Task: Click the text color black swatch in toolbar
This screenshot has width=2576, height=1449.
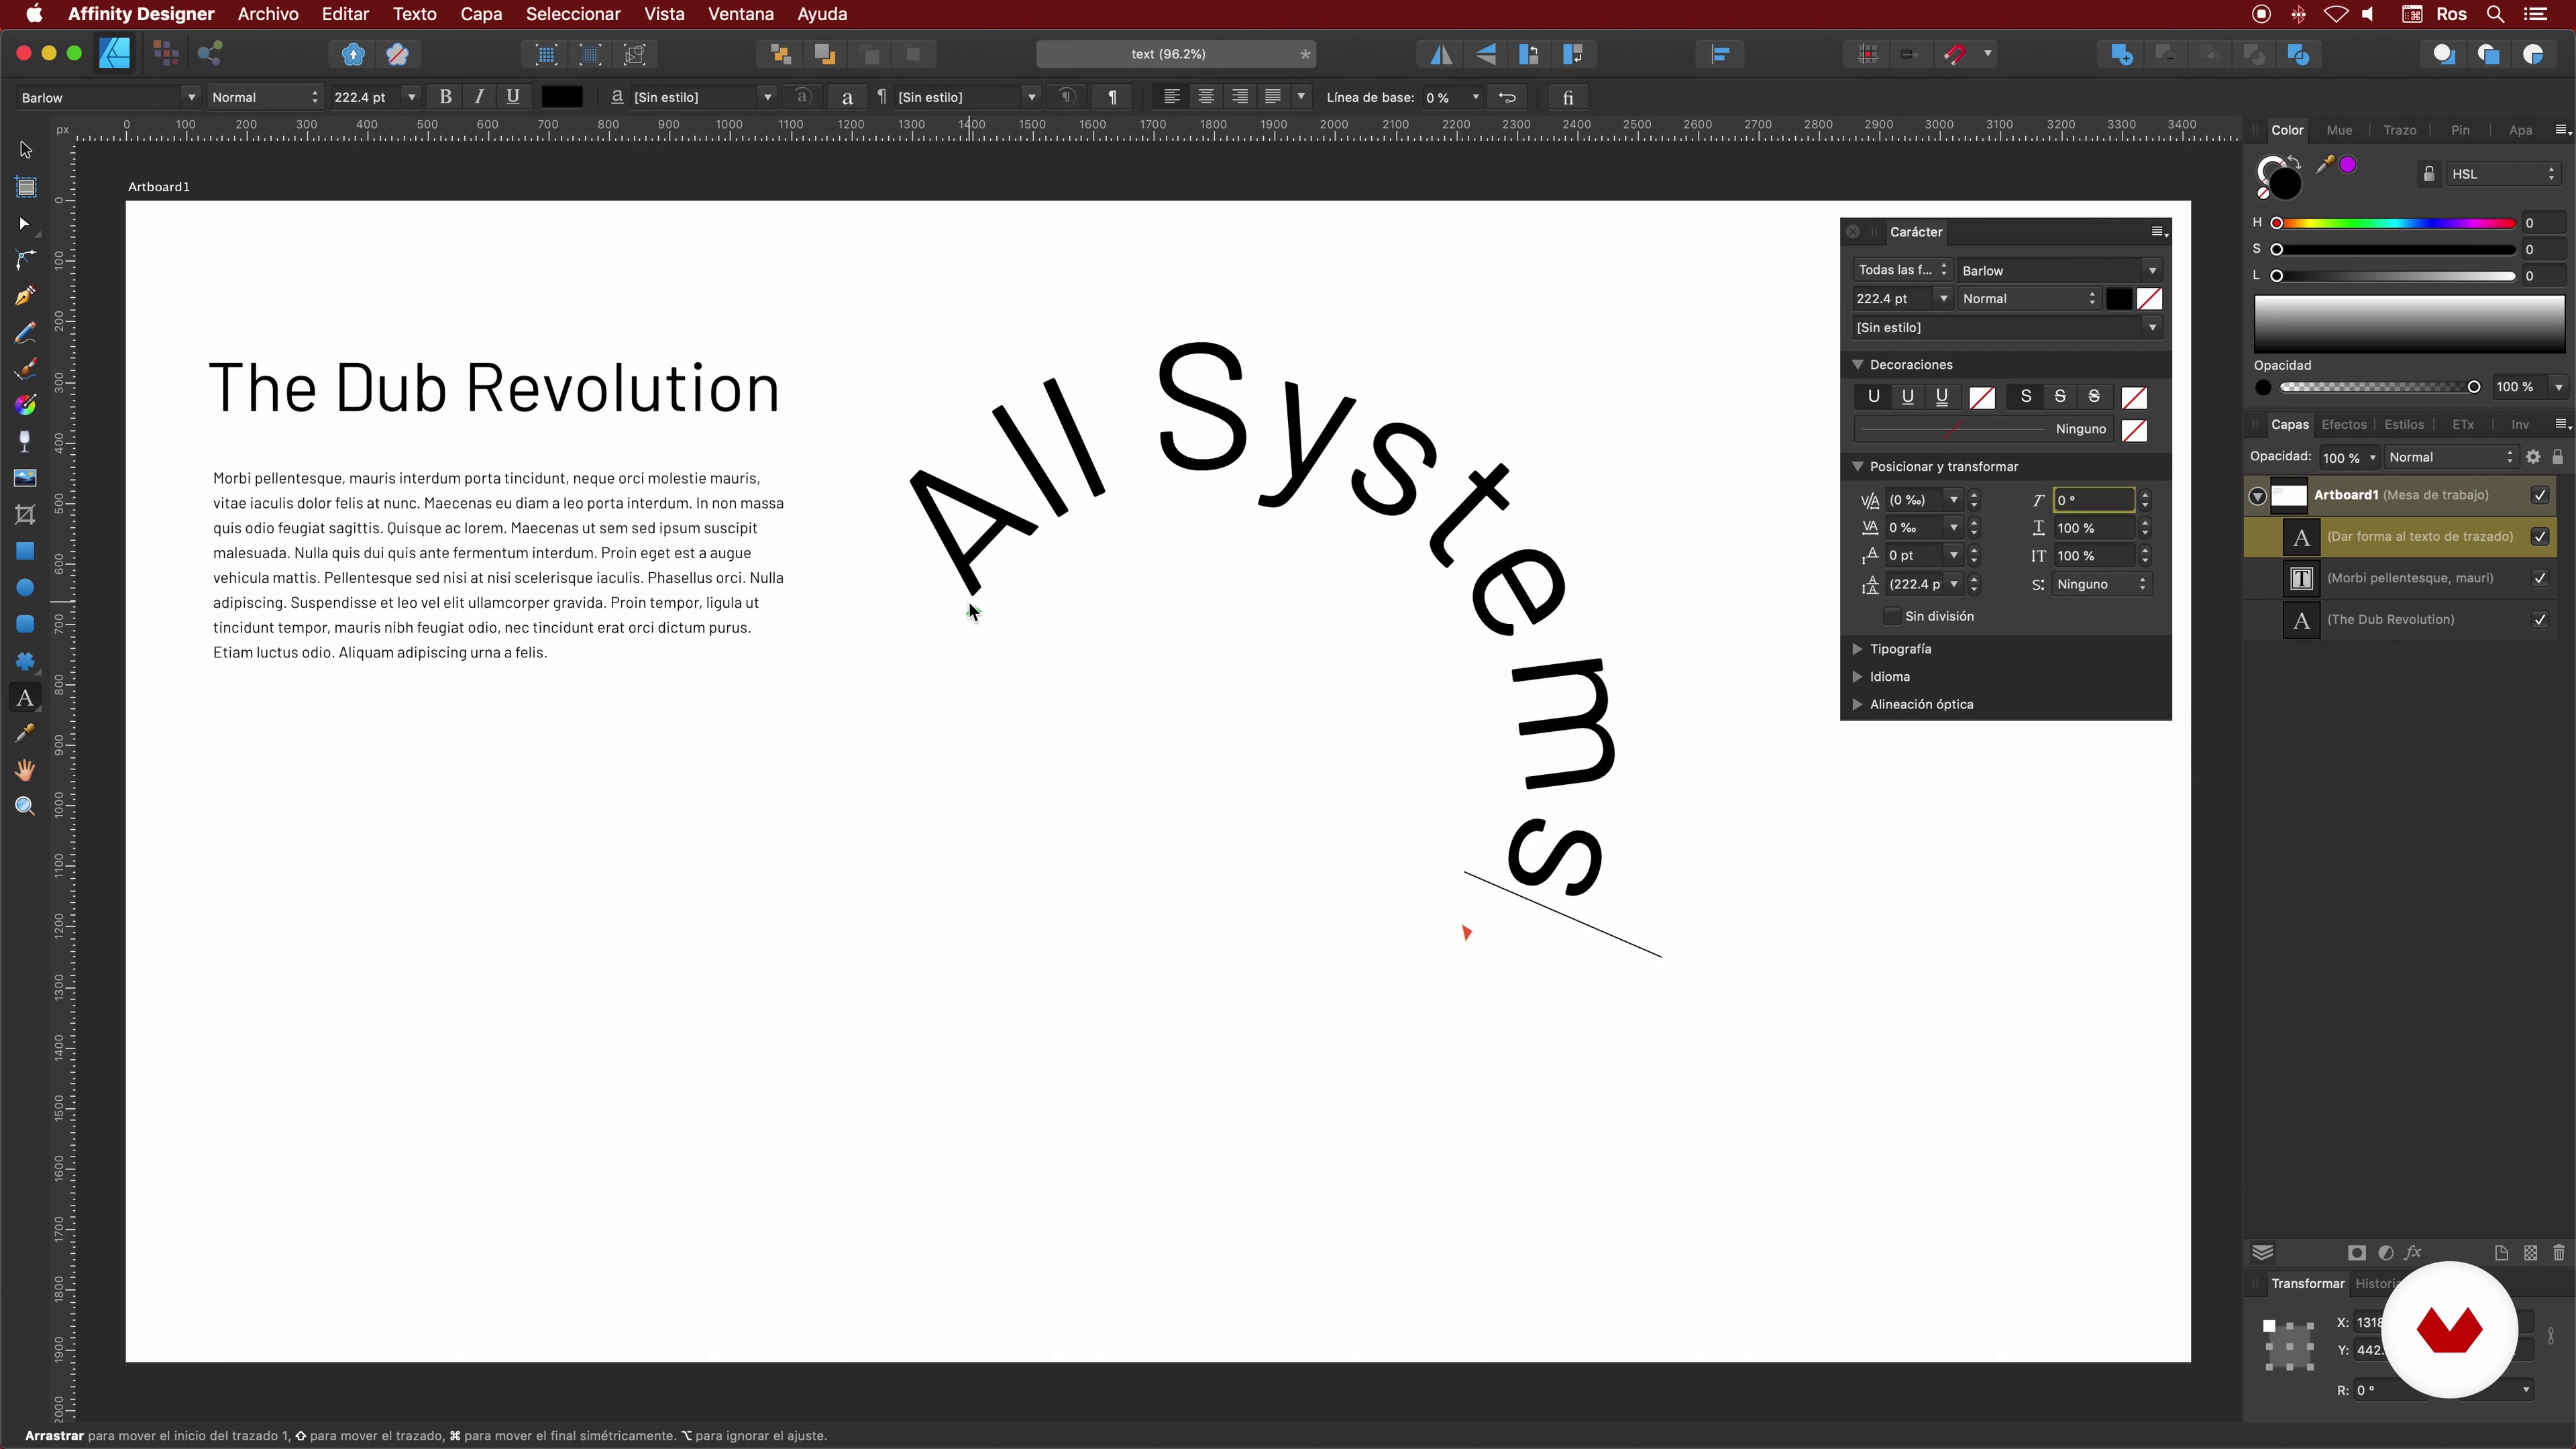Action: click(x=562, y=97)
